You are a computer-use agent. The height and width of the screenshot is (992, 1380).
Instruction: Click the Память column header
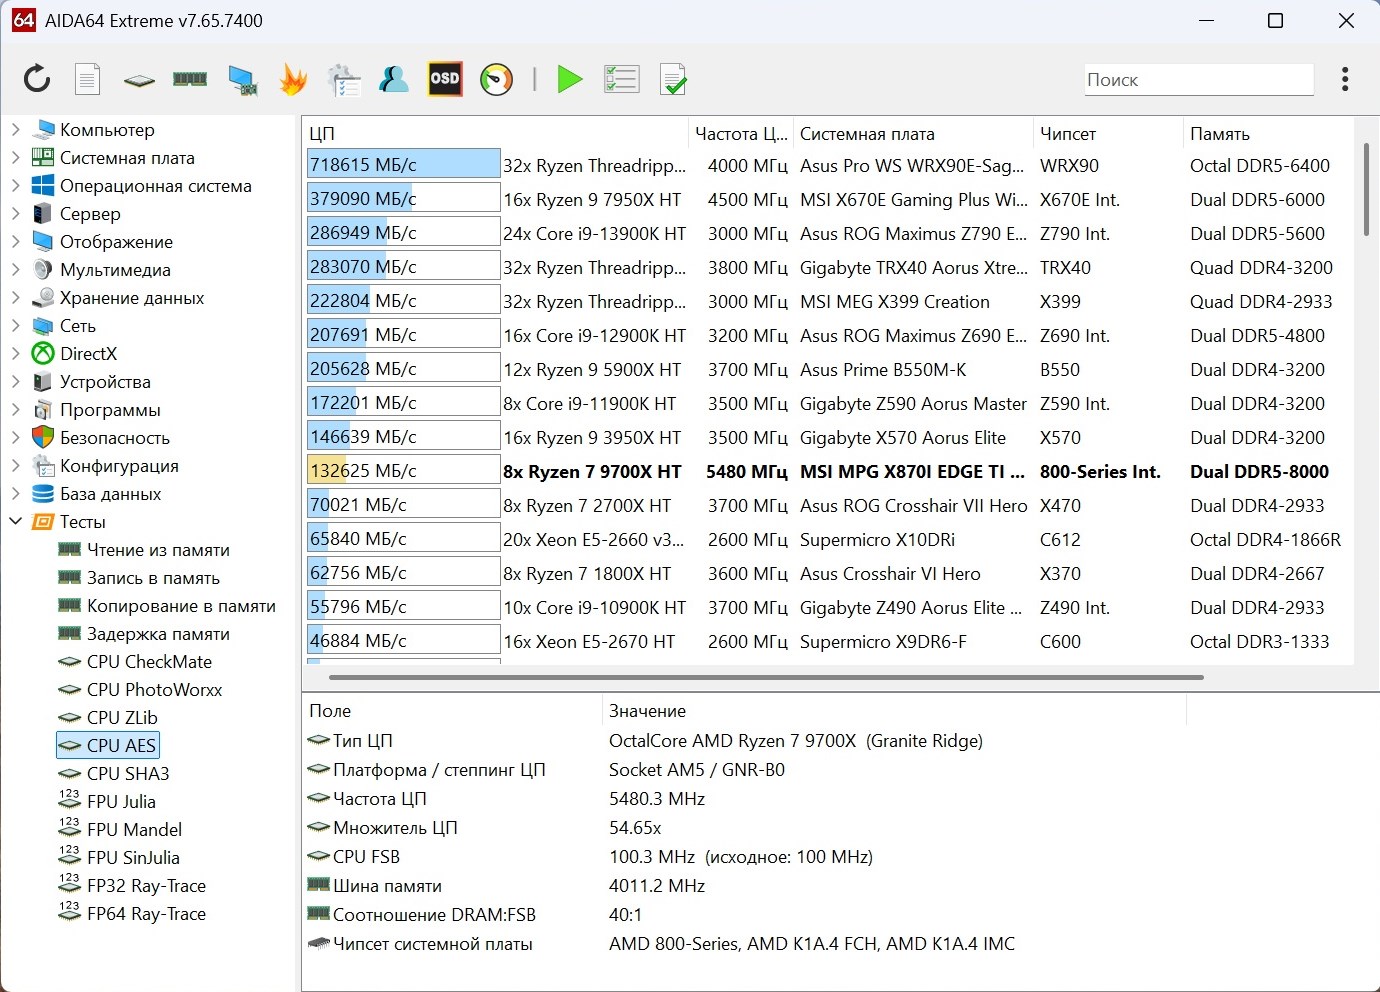click(1219, 134)
